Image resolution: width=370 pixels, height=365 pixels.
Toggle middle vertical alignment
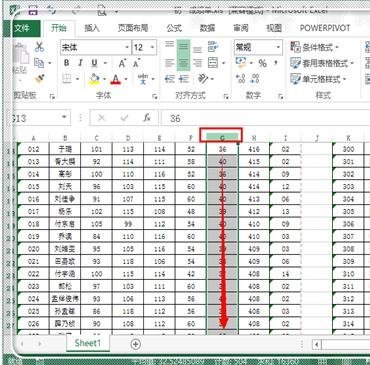pos(183,47)
